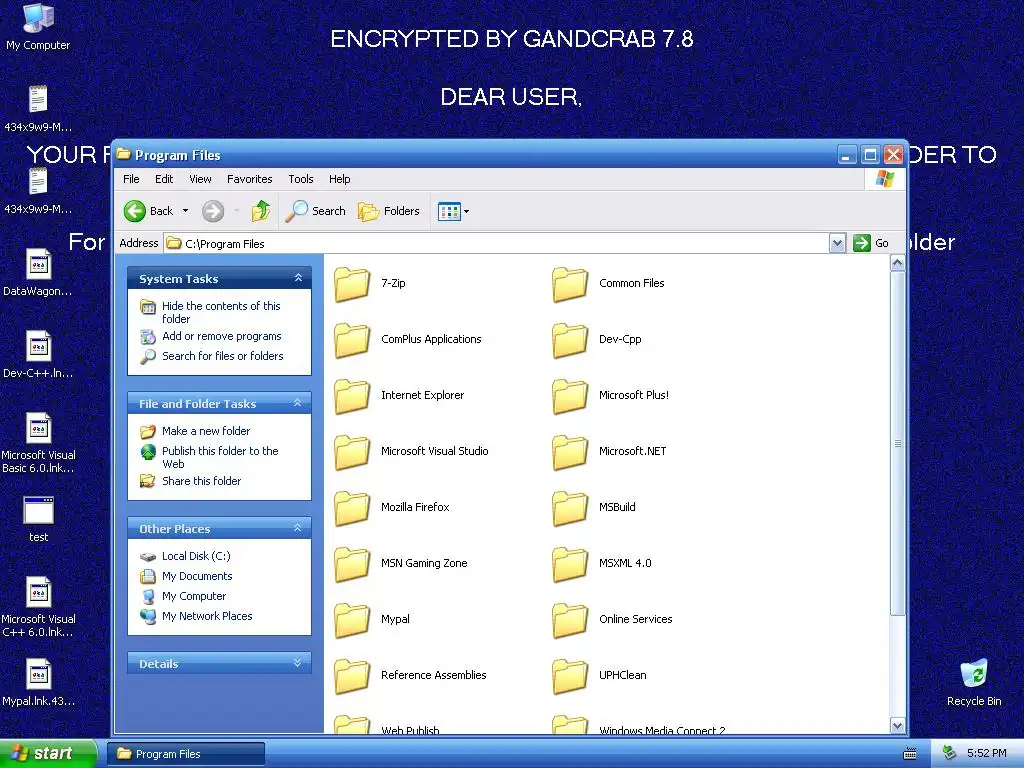
Task: Collapse the System Tasks panel
Action: point(298,278)
